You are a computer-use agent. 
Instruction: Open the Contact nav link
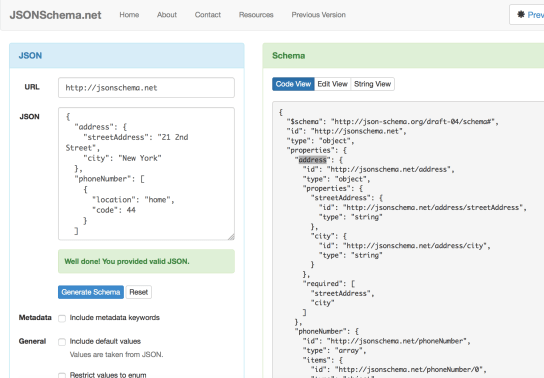tap(208, 15)
